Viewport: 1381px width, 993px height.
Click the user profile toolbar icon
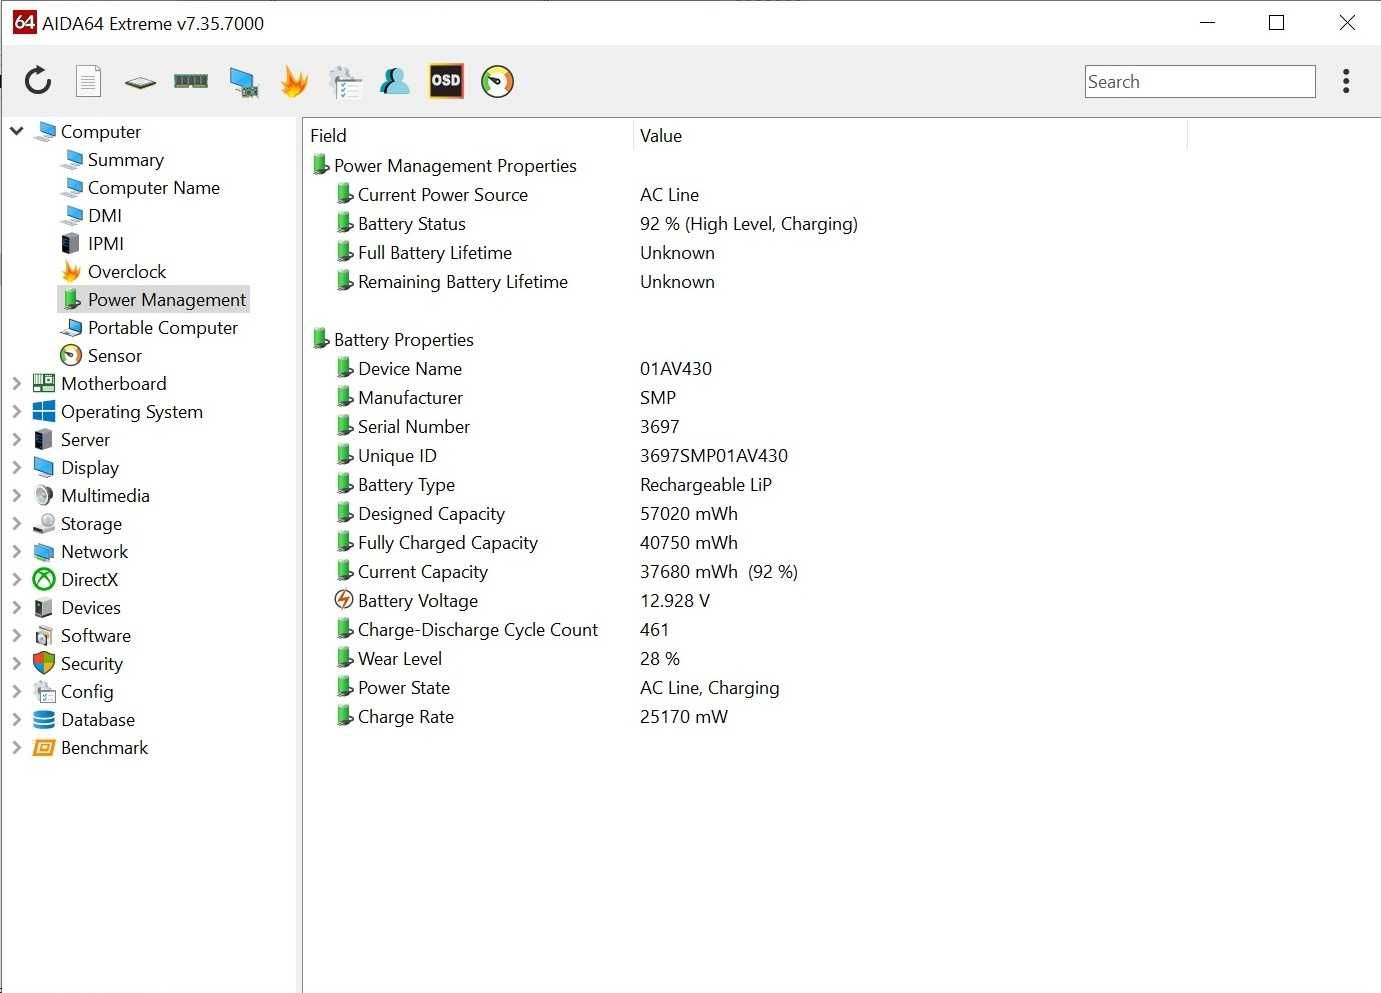[395, 81]
